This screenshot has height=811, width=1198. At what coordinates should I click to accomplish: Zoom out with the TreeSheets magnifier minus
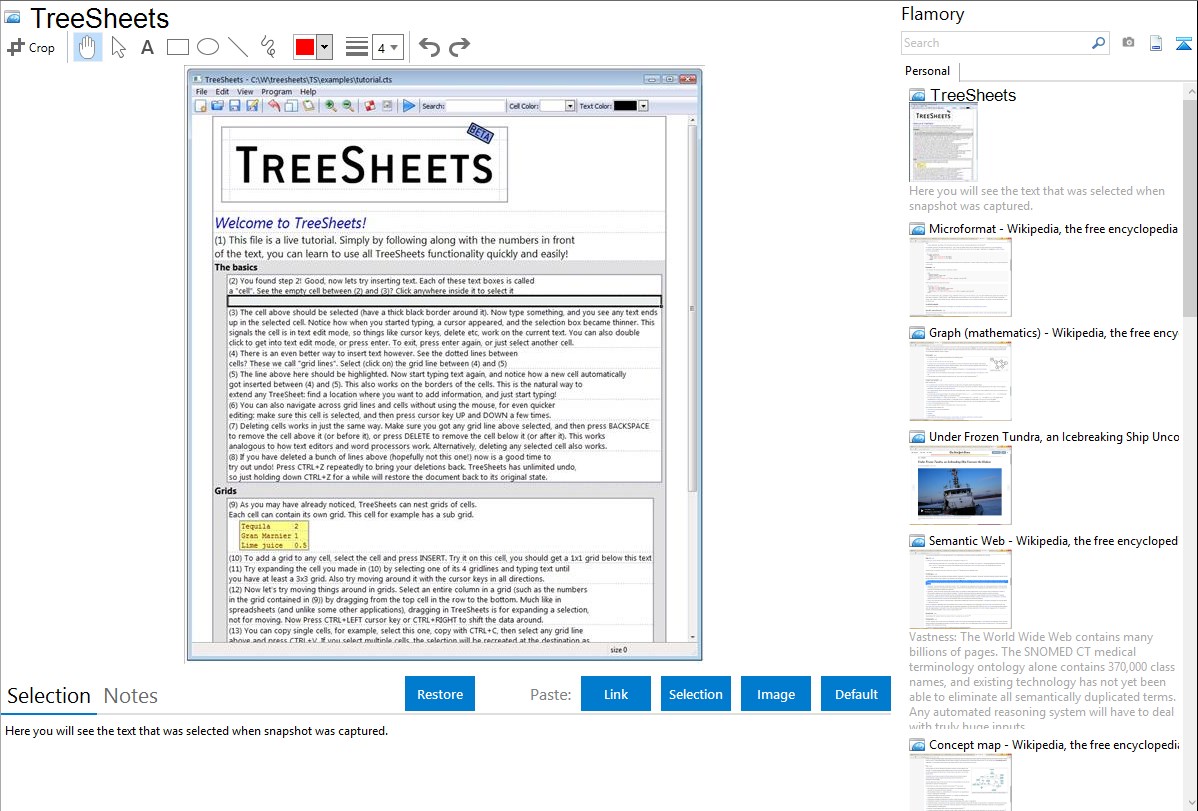(348, 106)
